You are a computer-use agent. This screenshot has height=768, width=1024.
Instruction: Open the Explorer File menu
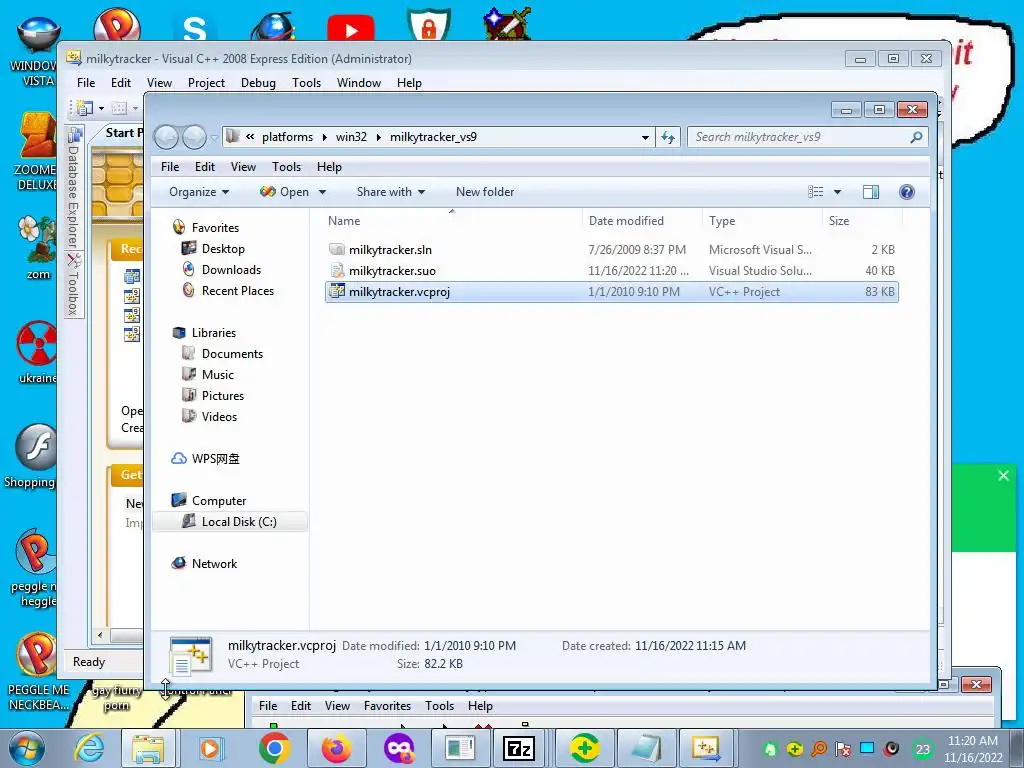[170, 167]
